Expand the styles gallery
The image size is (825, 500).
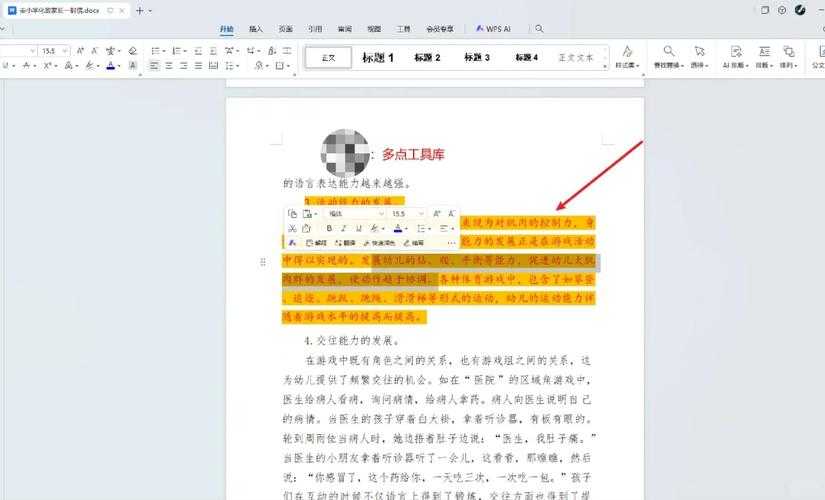point(605,66)
